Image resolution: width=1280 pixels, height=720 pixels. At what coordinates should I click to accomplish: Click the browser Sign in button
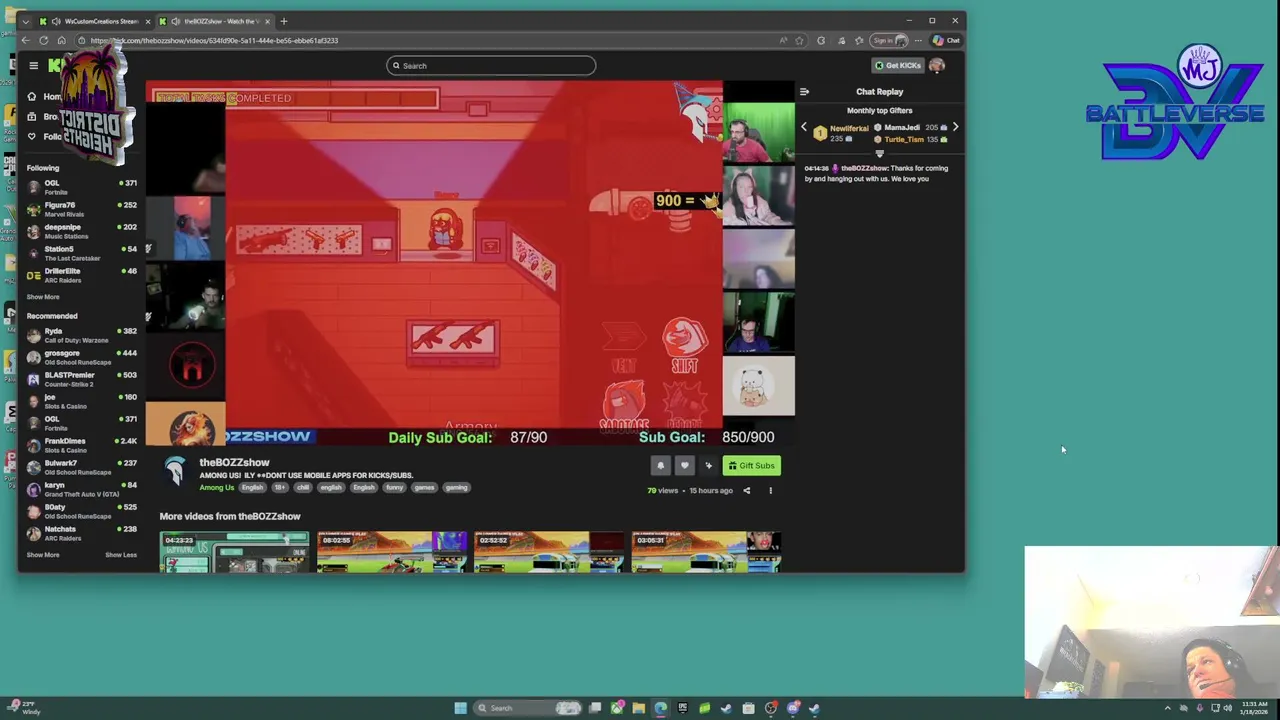pos(888,41)
